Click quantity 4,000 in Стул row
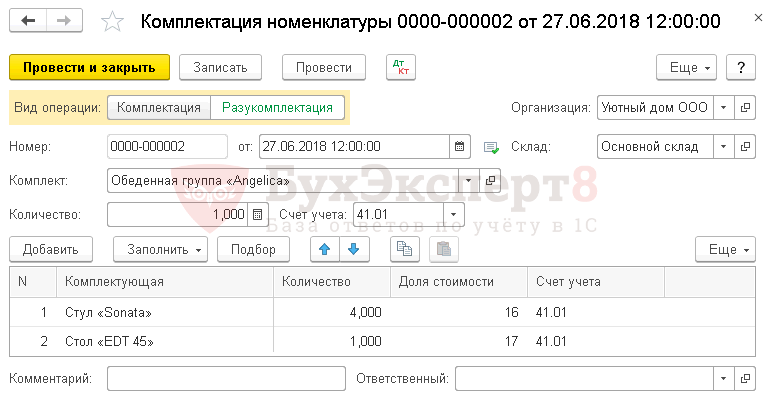Viewport: 767px width, 398px height. click(365, 312)
